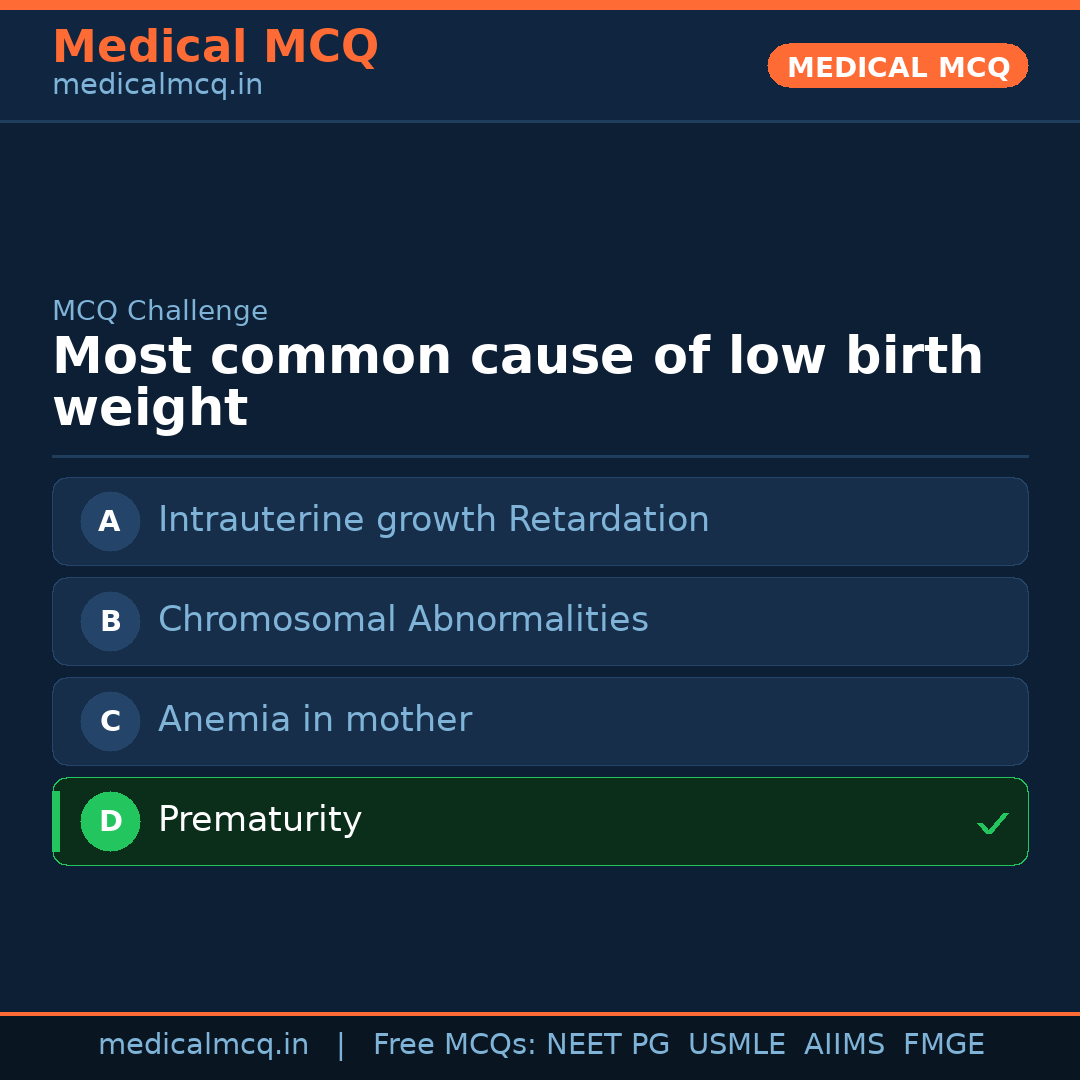
Task: Open the medicalmcq.in footer link
Action: pos(204,1044)
